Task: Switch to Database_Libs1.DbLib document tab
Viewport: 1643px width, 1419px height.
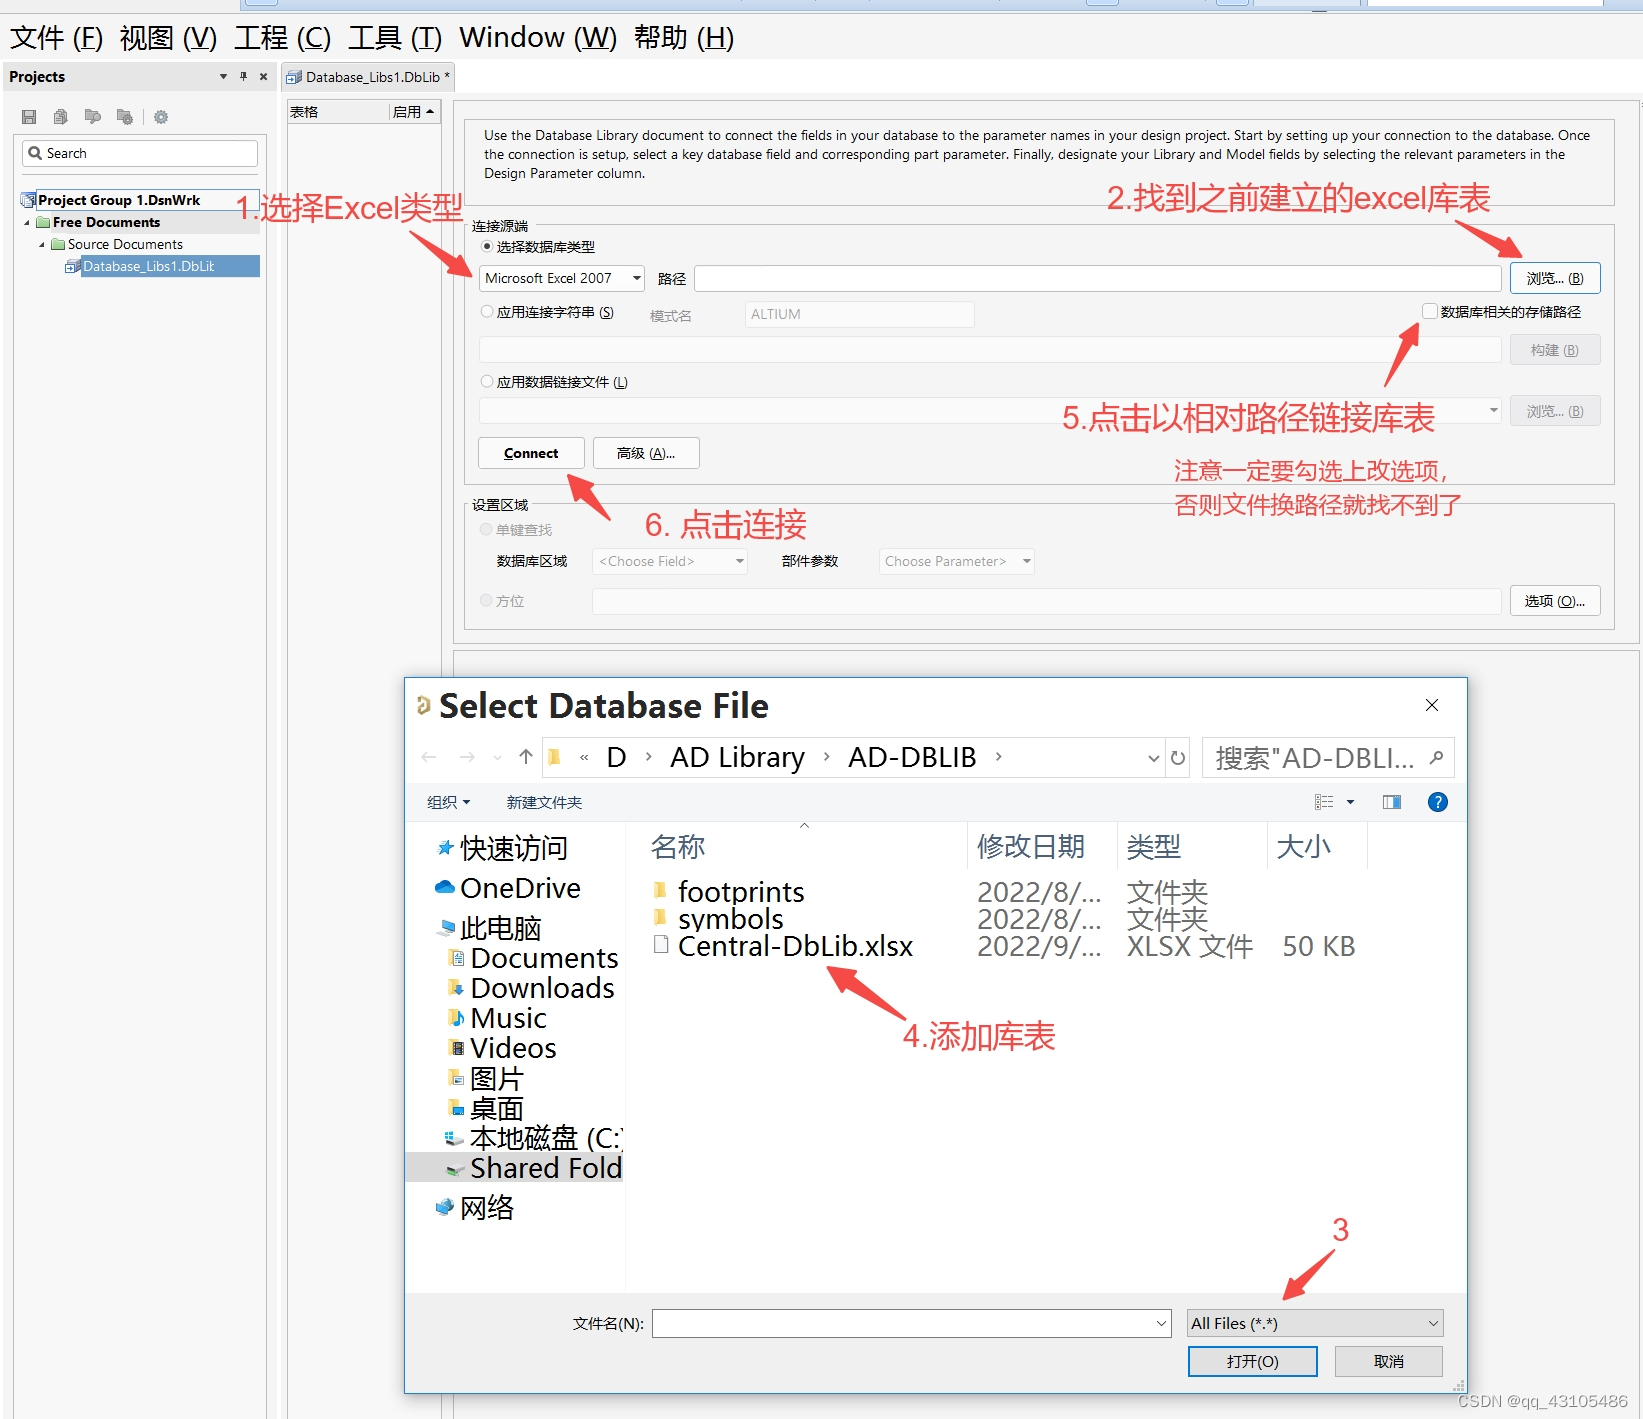Action: coord(368,77)
